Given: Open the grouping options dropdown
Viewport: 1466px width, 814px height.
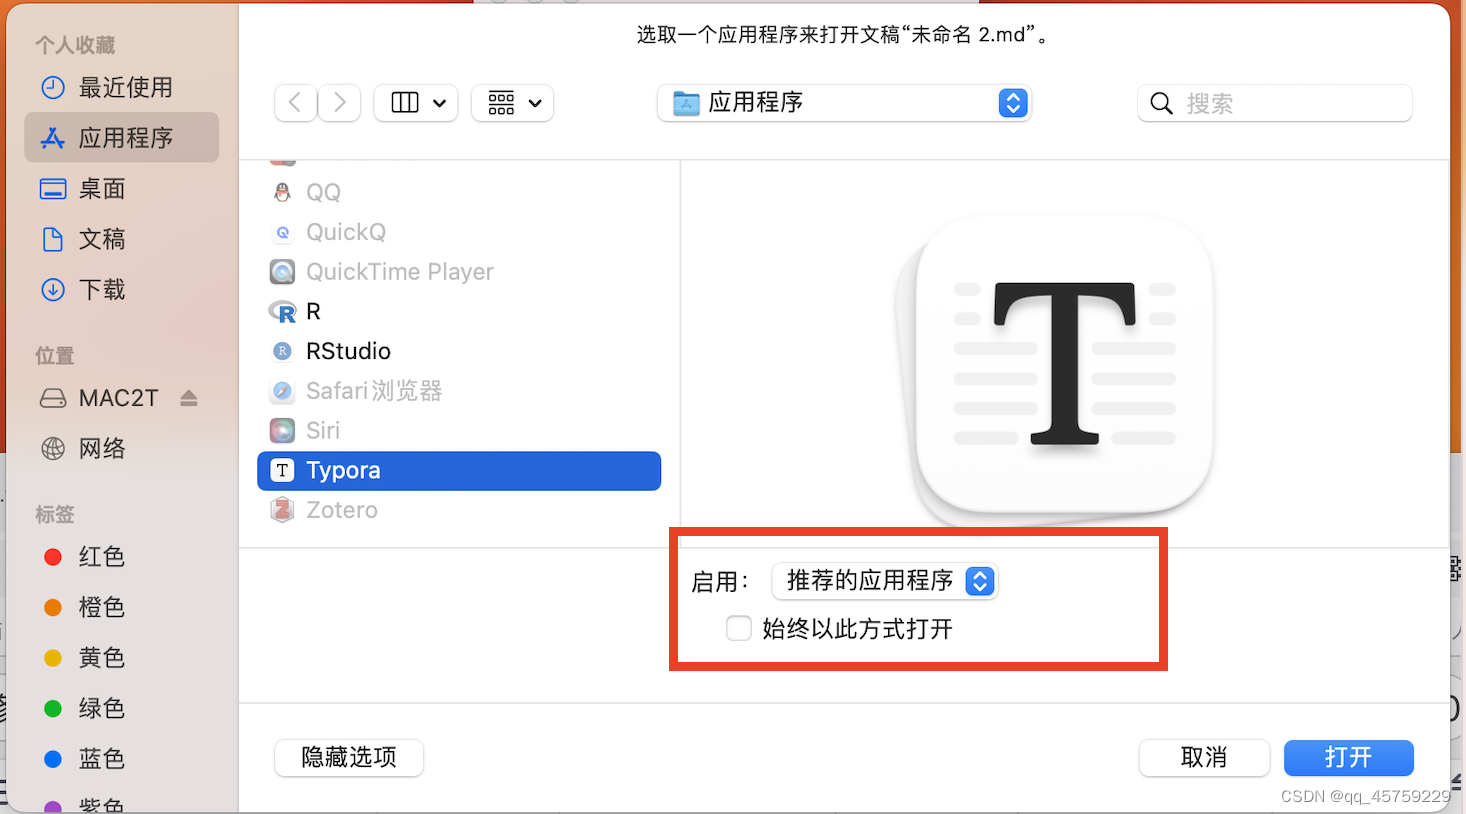Looking at the screenshot, I should 512,102.
